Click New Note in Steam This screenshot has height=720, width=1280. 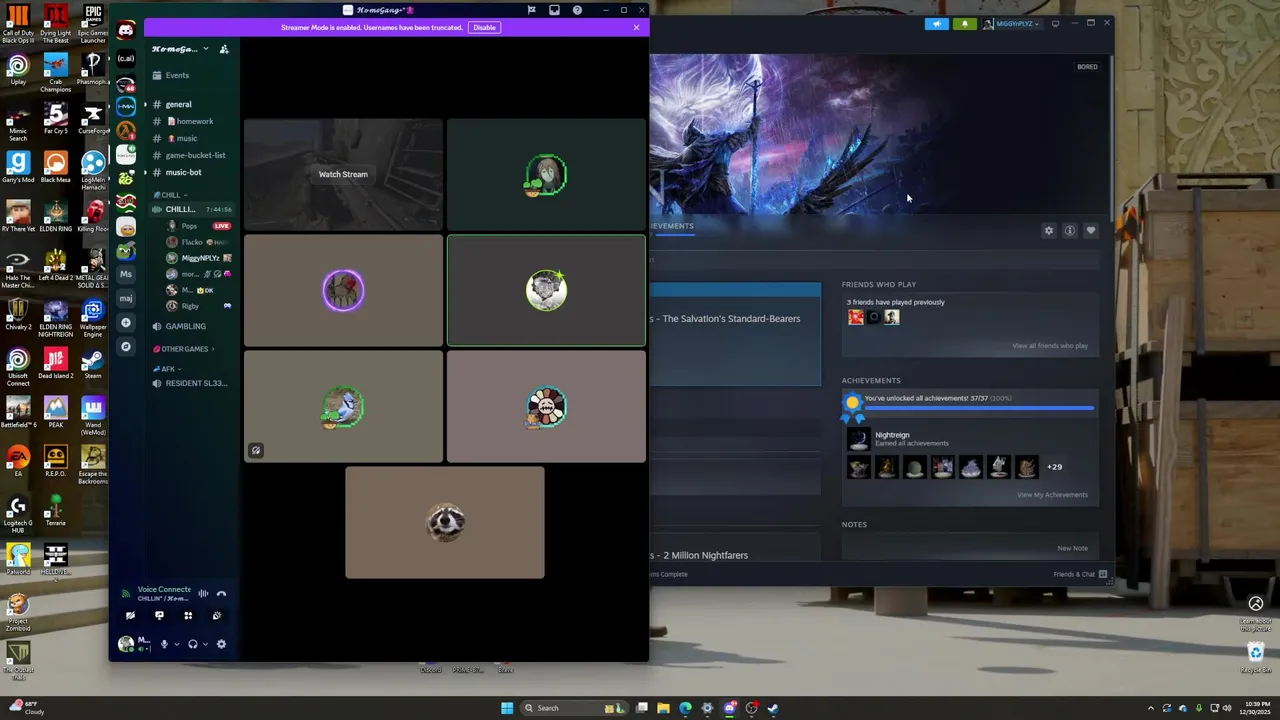click(x=1073, y=548)
